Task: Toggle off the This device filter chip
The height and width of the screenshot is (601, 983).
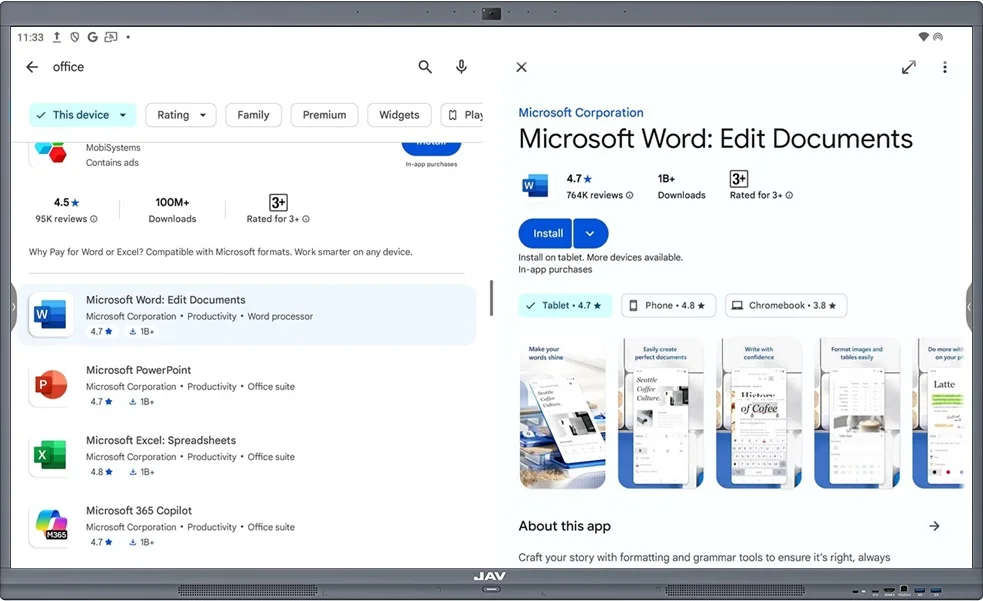Action: point(82,114)
